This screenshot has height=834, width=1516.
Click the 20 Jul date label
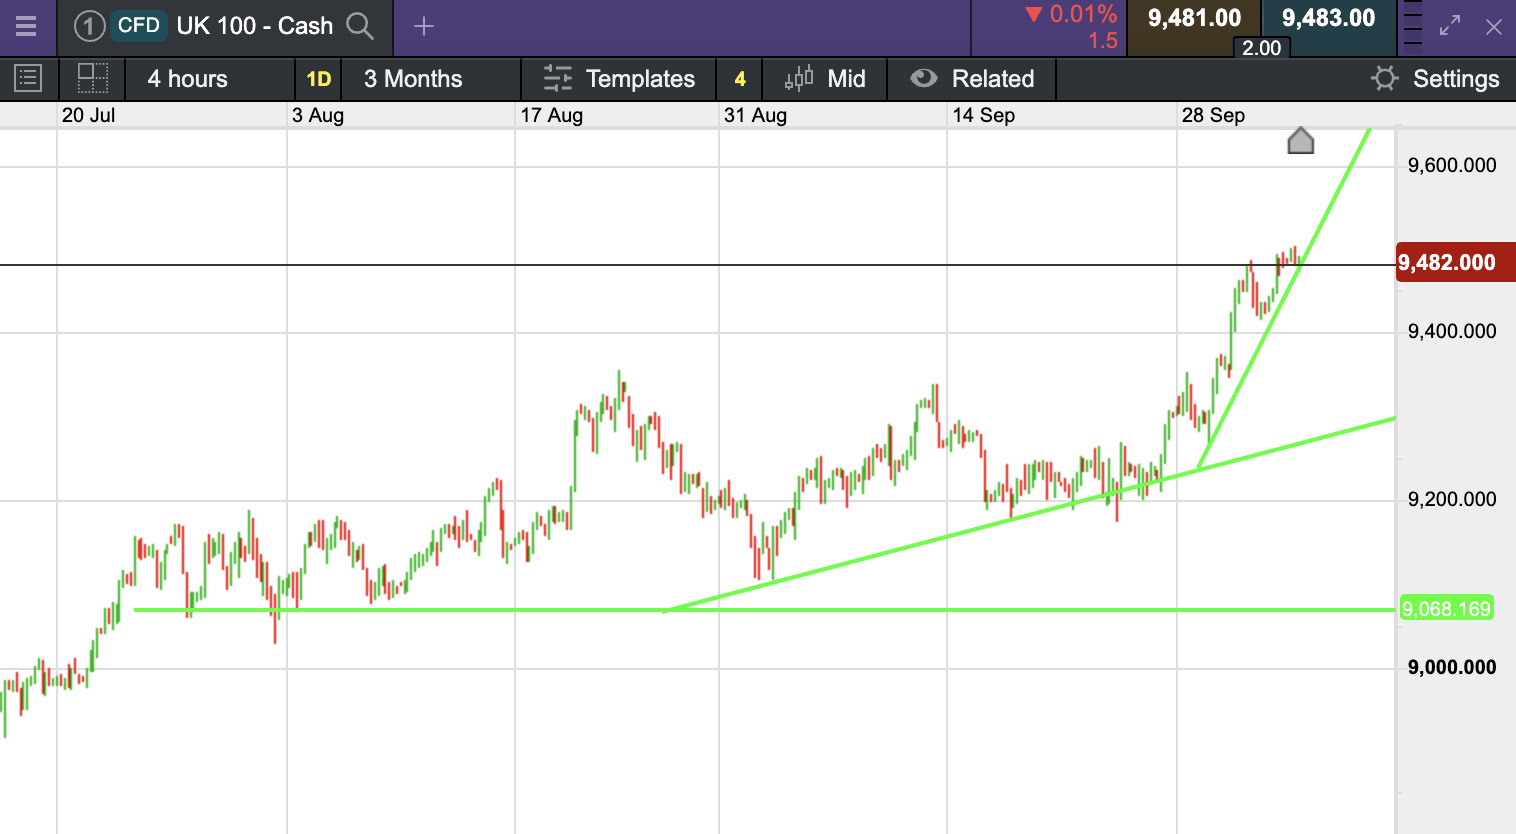click(x=88, y=115)
